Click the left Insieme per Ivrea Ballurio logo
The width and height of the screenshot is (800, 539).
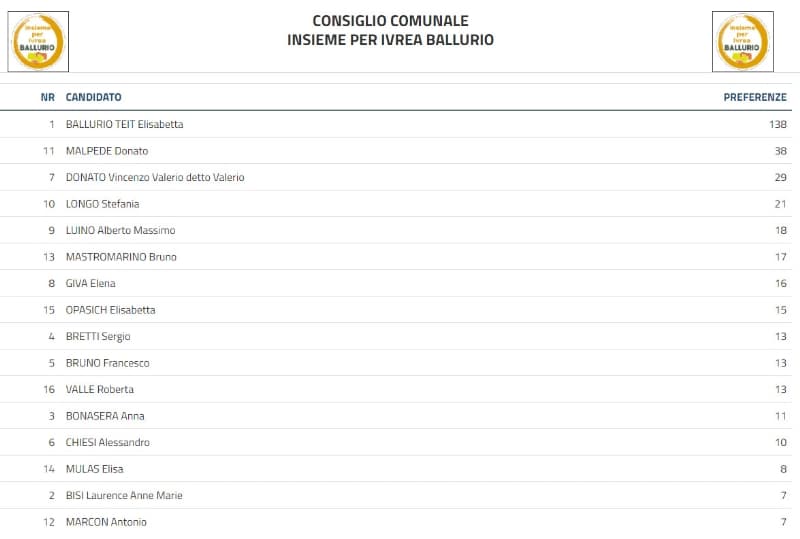[x=38, y=41]
